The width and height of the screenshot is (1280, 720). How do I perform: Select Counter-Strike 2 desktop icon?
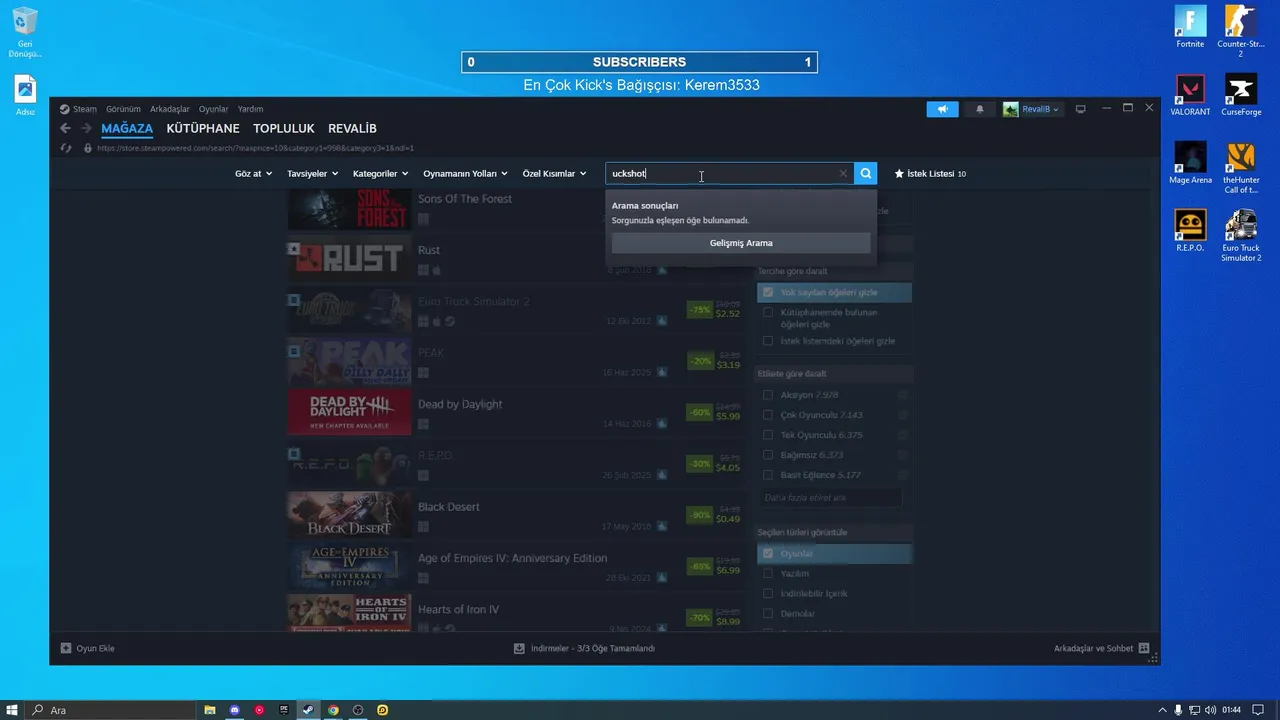(1241, 31)
